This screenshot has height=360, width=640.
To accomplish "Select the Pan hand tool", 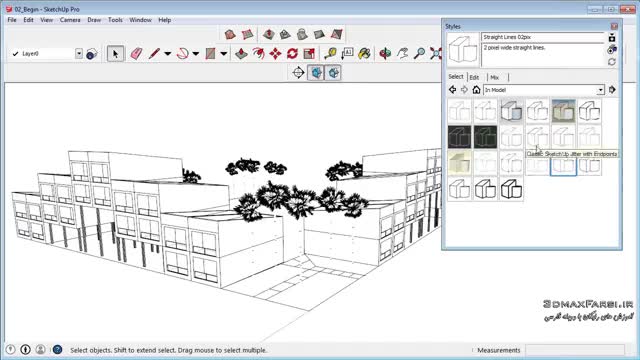I will tap(402, 53).
